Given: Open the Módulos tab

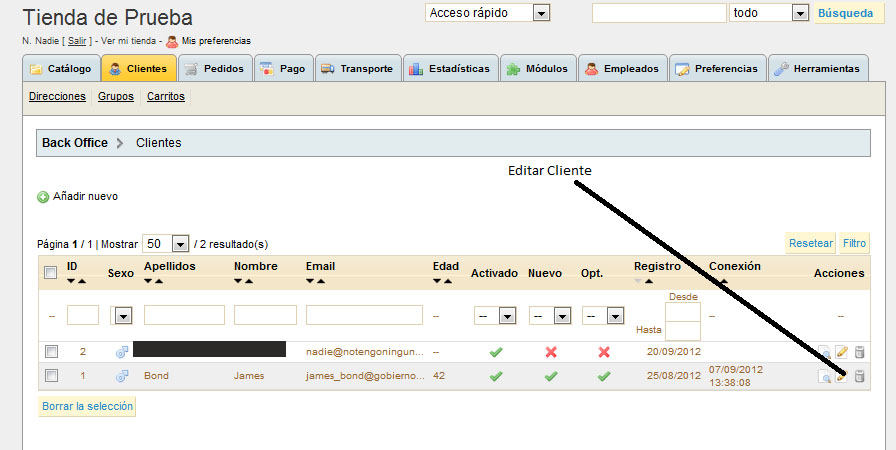Looking at the screenshot, I should click(538, 69).
